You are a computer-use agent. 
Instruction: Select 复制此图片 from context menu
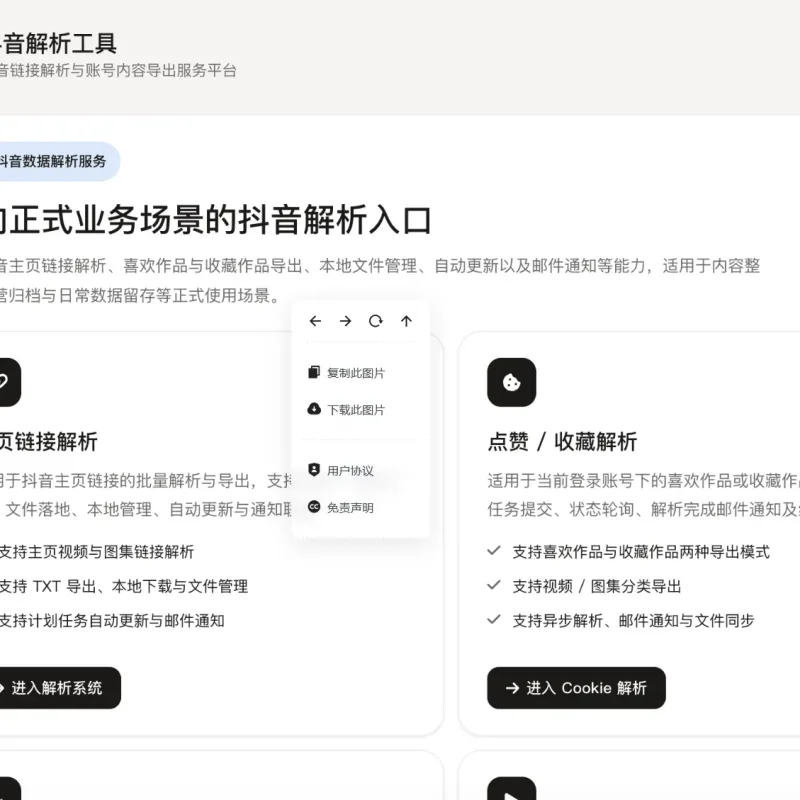(346, 373)
